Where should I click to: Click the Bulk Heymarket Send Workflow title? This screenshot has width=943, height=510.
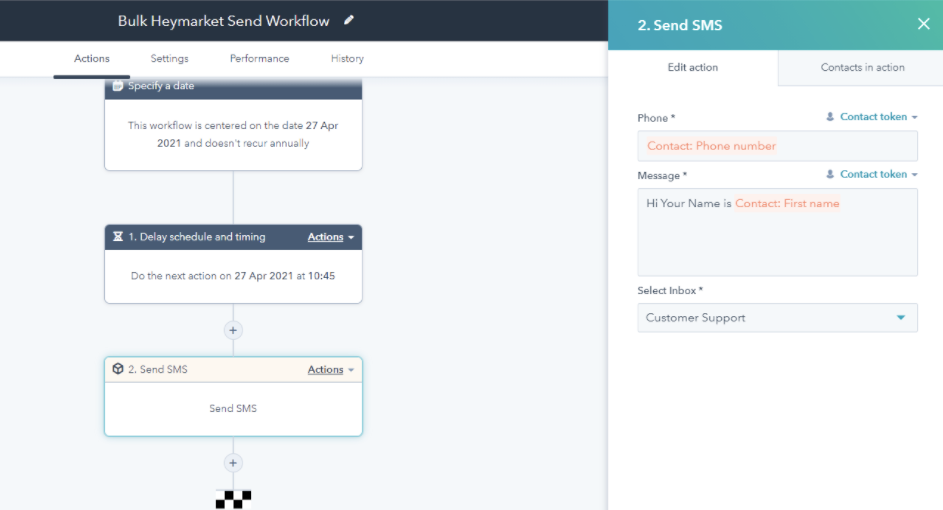pyautogui.click(x=224, y=21)
